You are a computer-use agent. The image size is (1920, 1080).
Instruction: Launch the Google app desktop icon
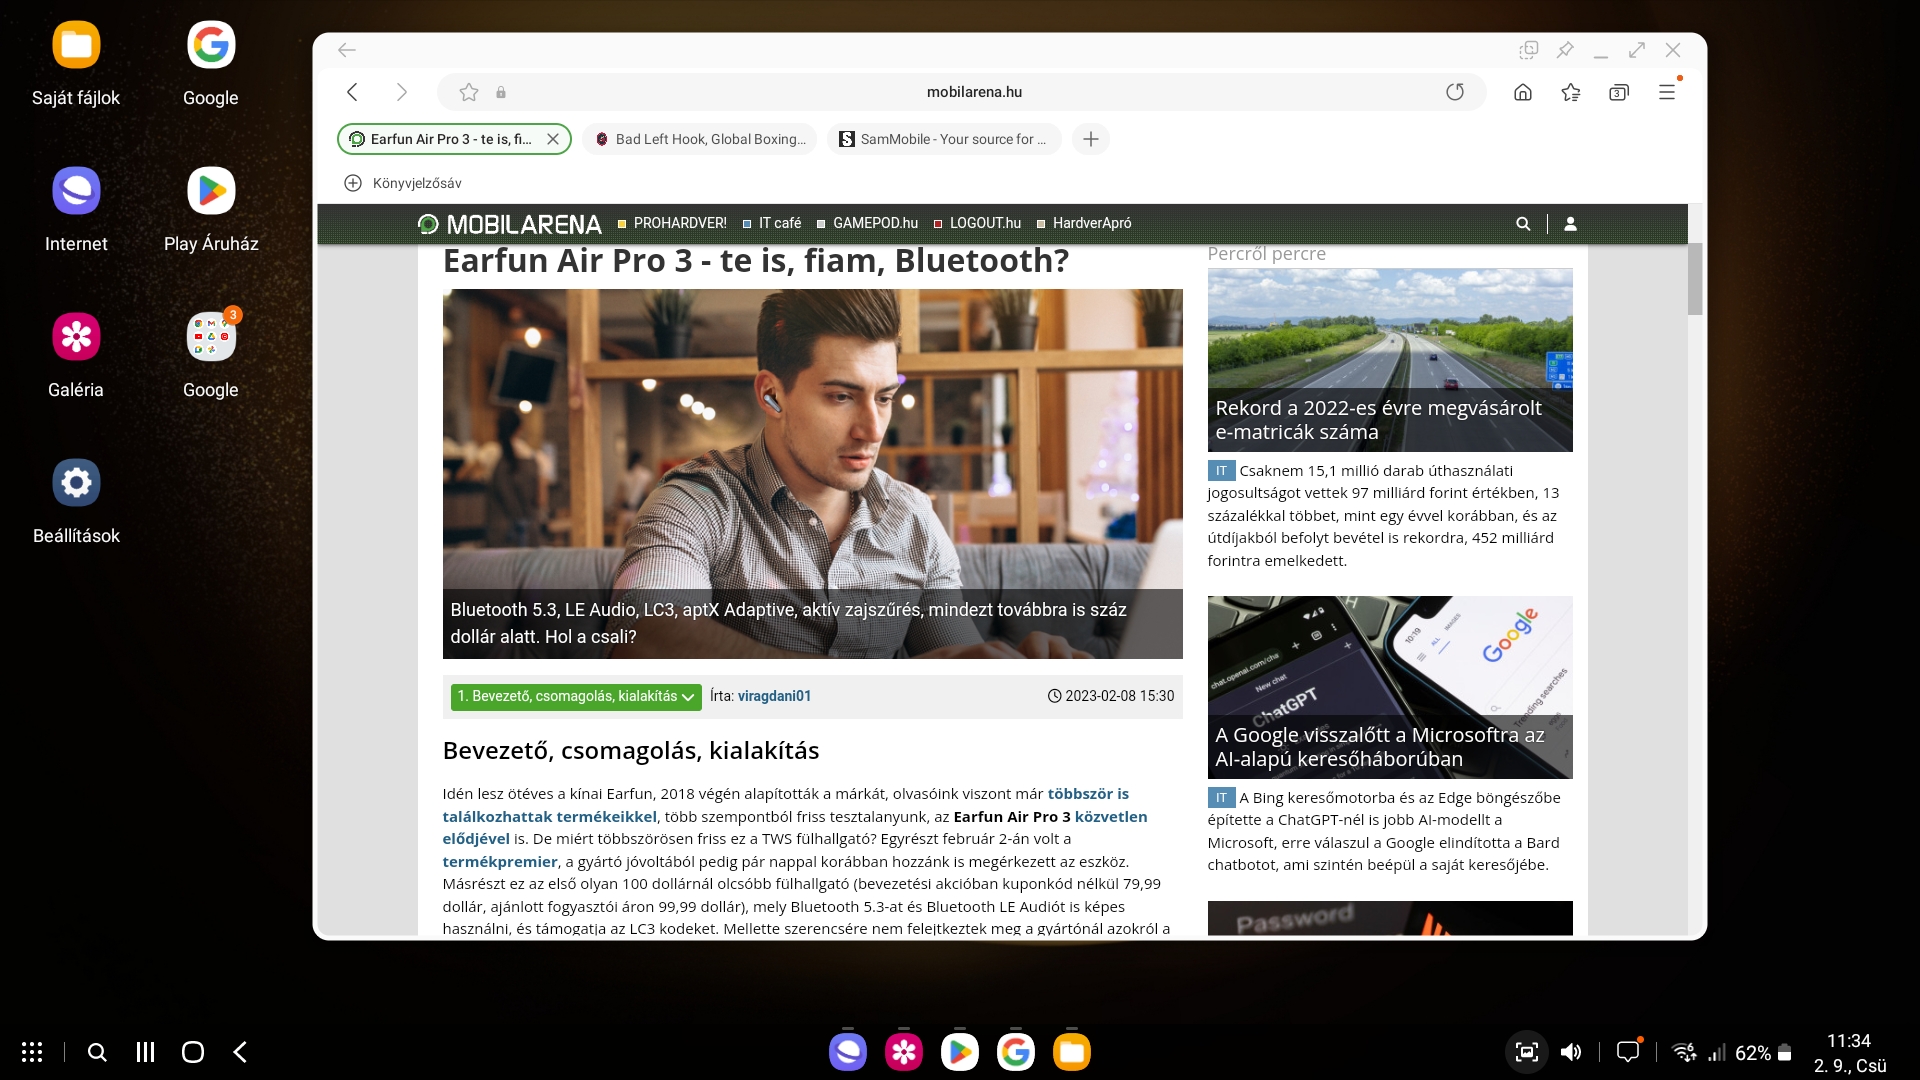[211, 63]
